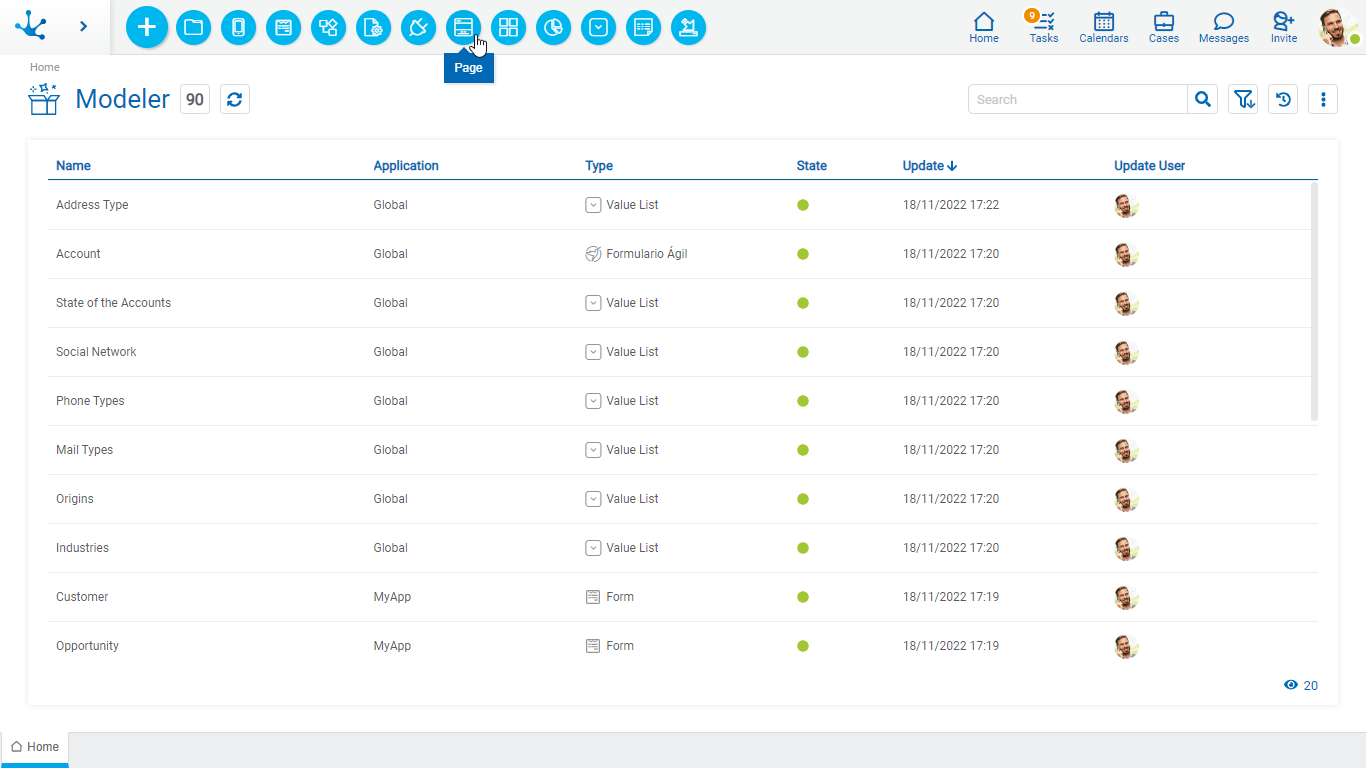Image resolution: width=1366 pixels, height=768 pixels.
Task: Click the green state dot for Origins
Action: tap(803, 499)
